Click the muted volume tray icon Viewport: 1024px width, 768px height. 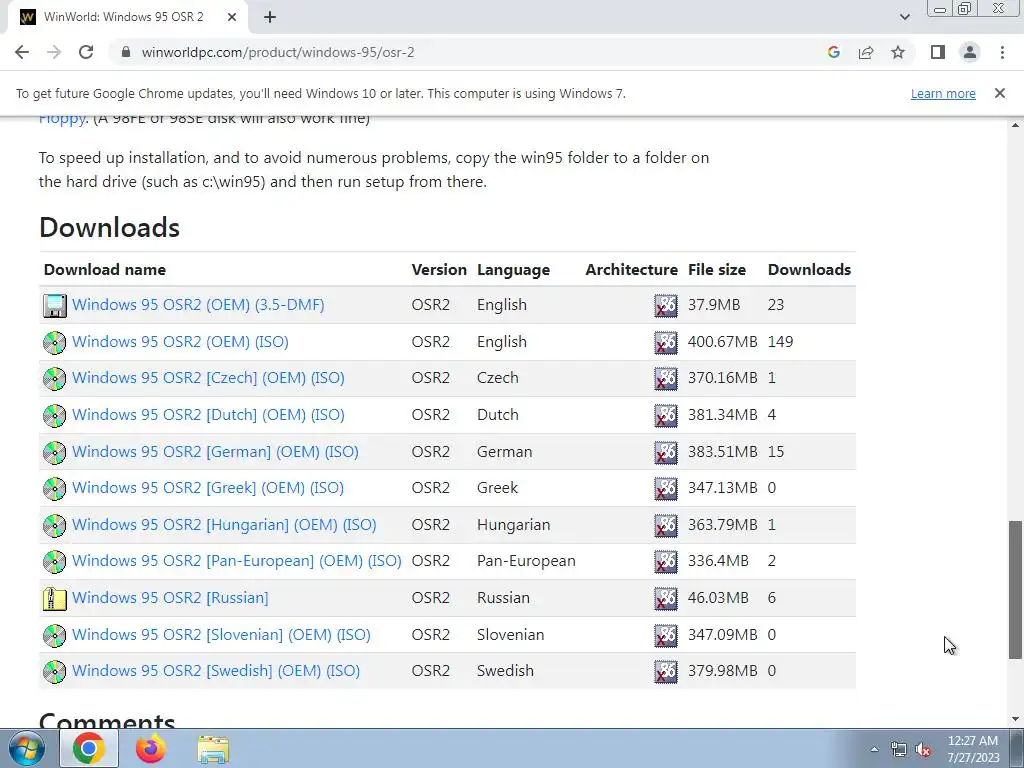click(x=923, y=750)
